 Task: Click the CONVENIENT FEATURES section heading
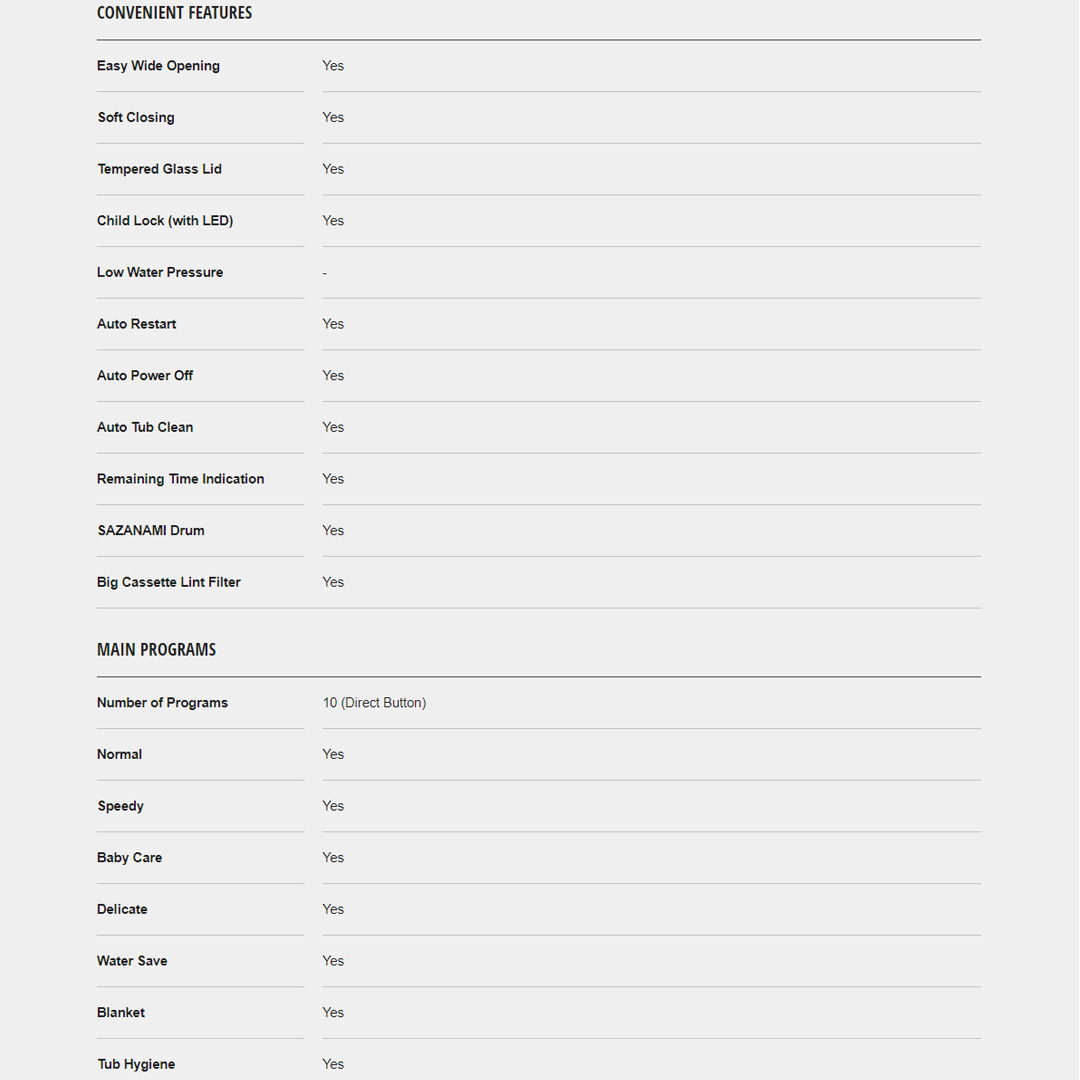pos(174,13)
